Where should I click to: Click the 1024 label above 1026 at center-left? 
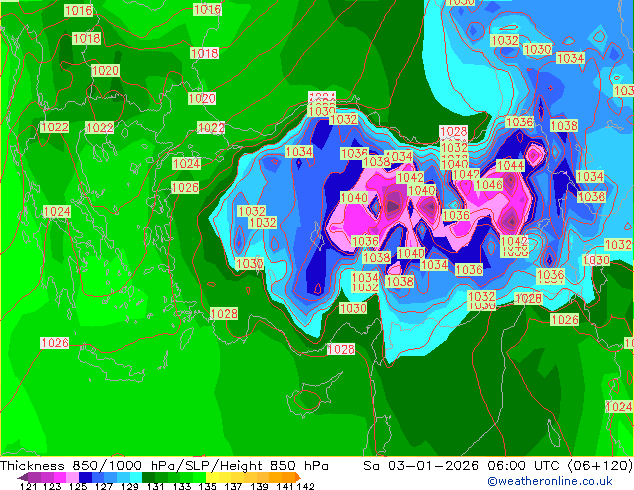click(x=186, y=164)
